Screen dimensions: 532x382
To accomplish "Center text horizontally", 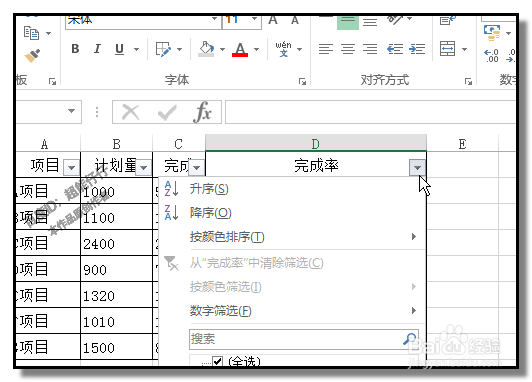I will pyautogui.click(x=348, y=49).
